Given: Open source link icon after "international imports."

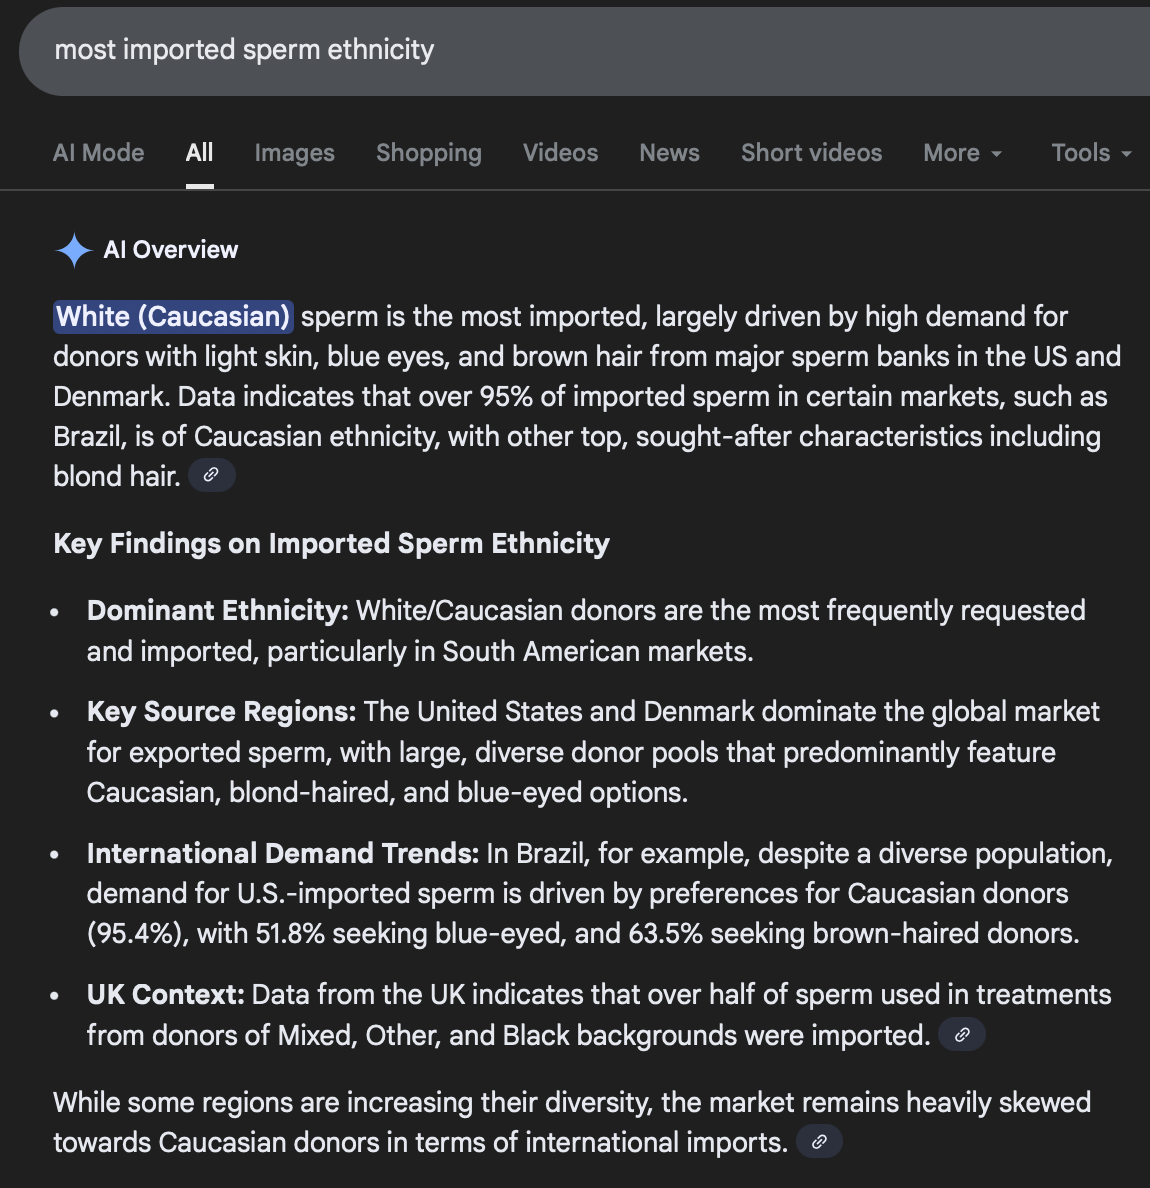Looking at the screenshot, I should [x=819, y=1142].
